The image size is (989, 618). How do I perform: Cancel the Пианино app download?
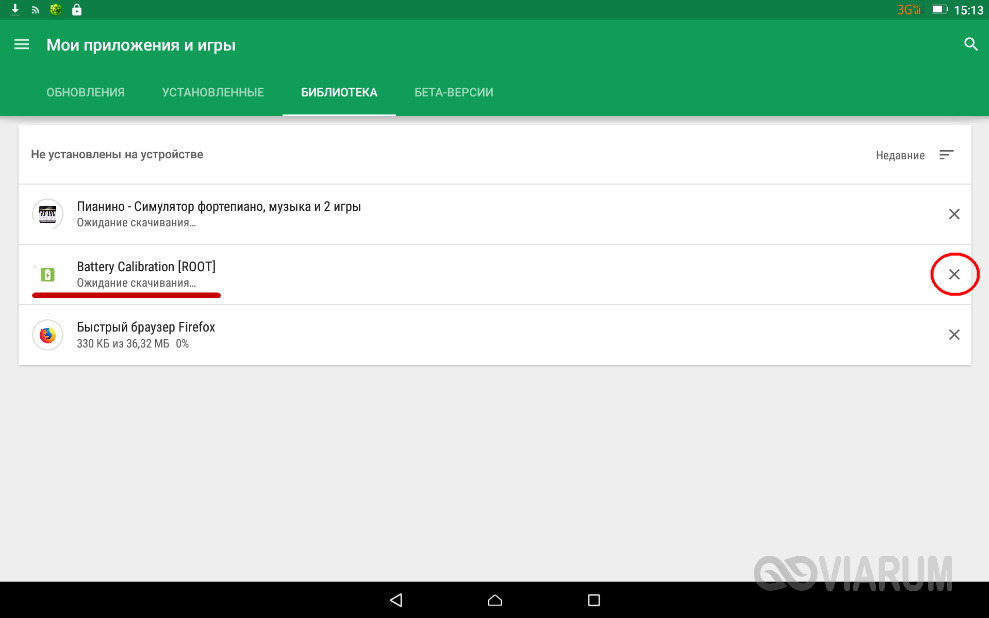(x=954, y=214)
